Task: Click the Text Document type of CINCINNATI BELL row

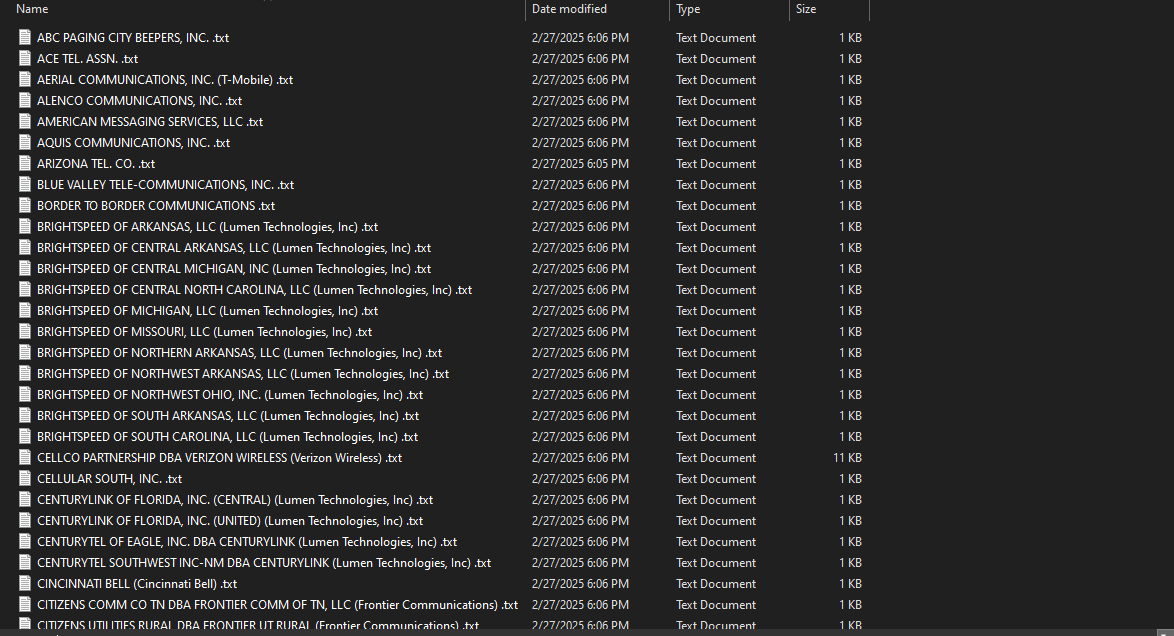Action: (x=716, y=583)
